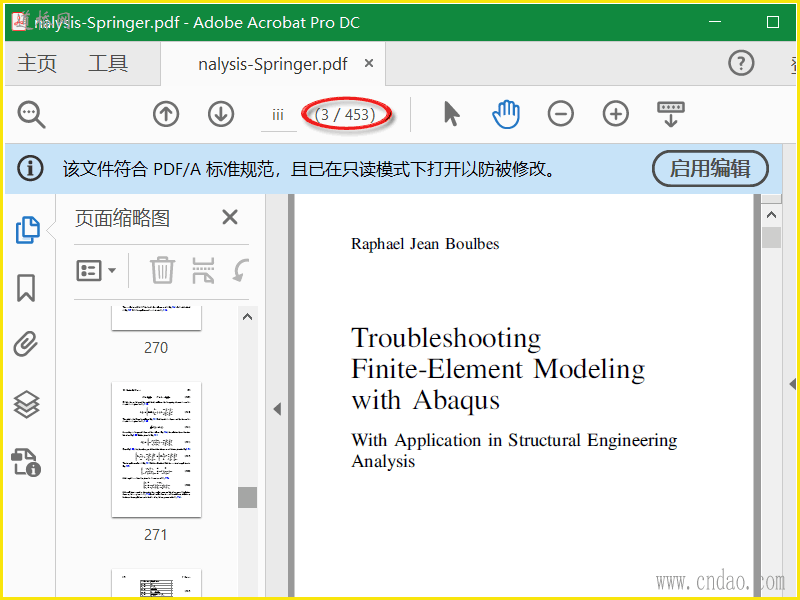Collapse the left navigation pane arrow
The width and height of the screenshot is (800, 600).
pyautogui.click(x=277, y=409)
